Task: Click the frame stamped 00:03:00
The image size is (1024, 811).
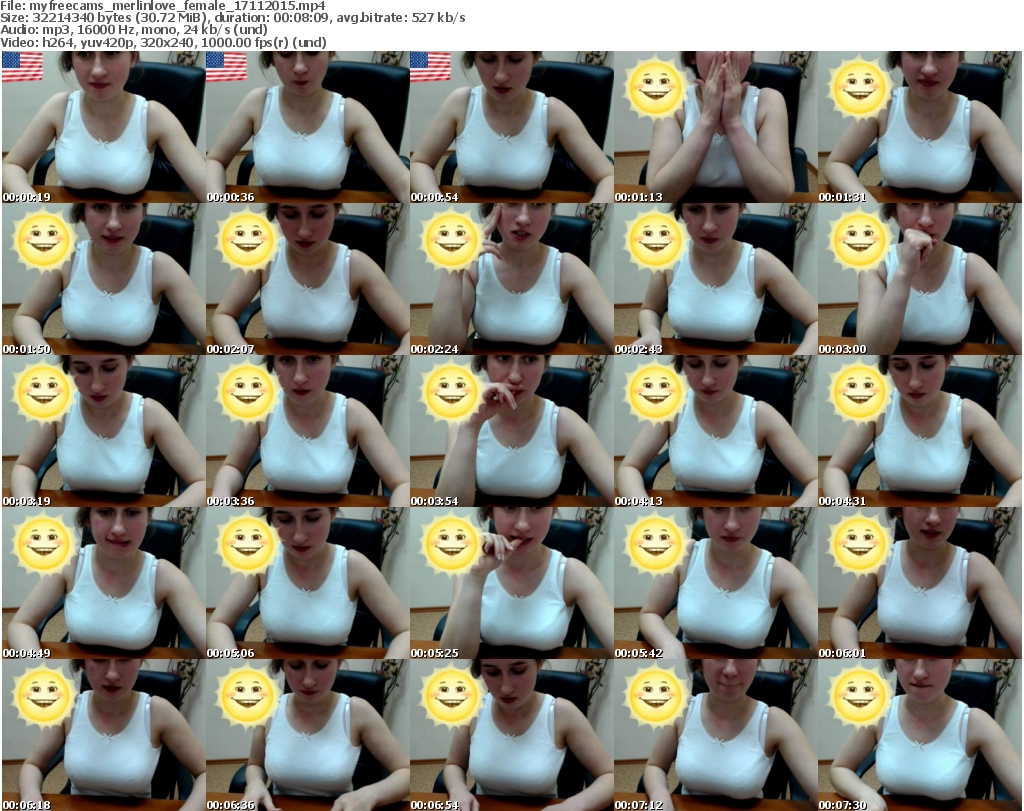Action: 920,279
